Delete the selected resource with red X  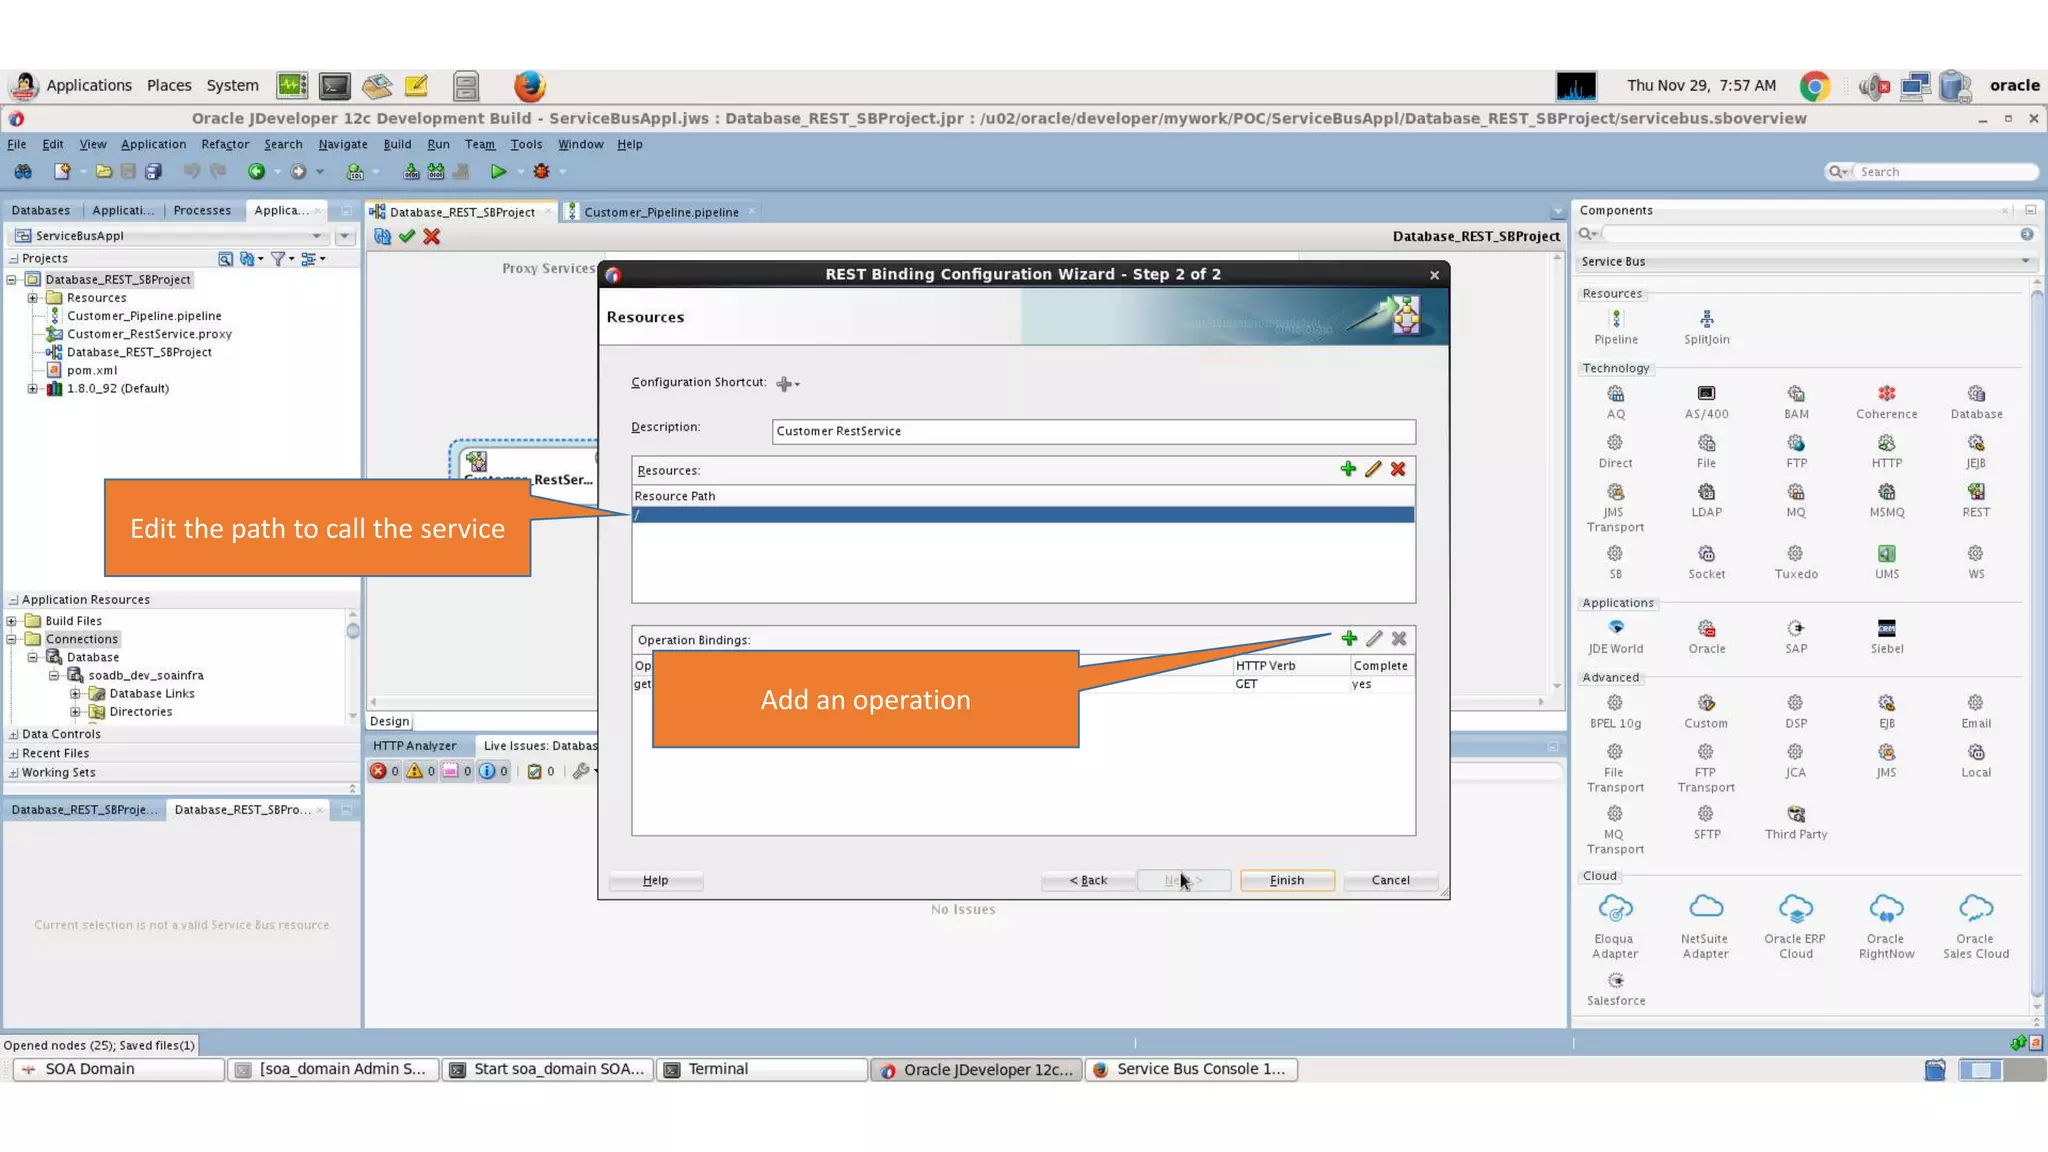coord(1398,469)
